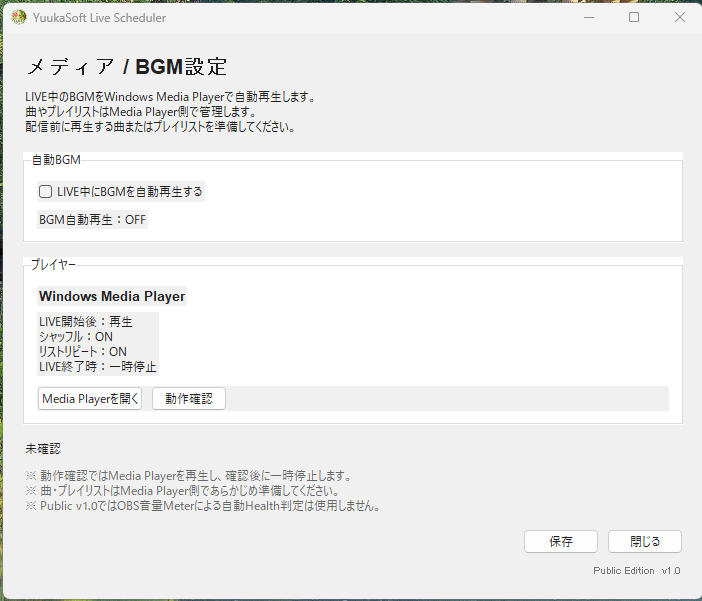Image resolution: width=702 pixels, height=601 pixels.
Task: Click the メディア / BGM設定 page title
Action: 127,67
